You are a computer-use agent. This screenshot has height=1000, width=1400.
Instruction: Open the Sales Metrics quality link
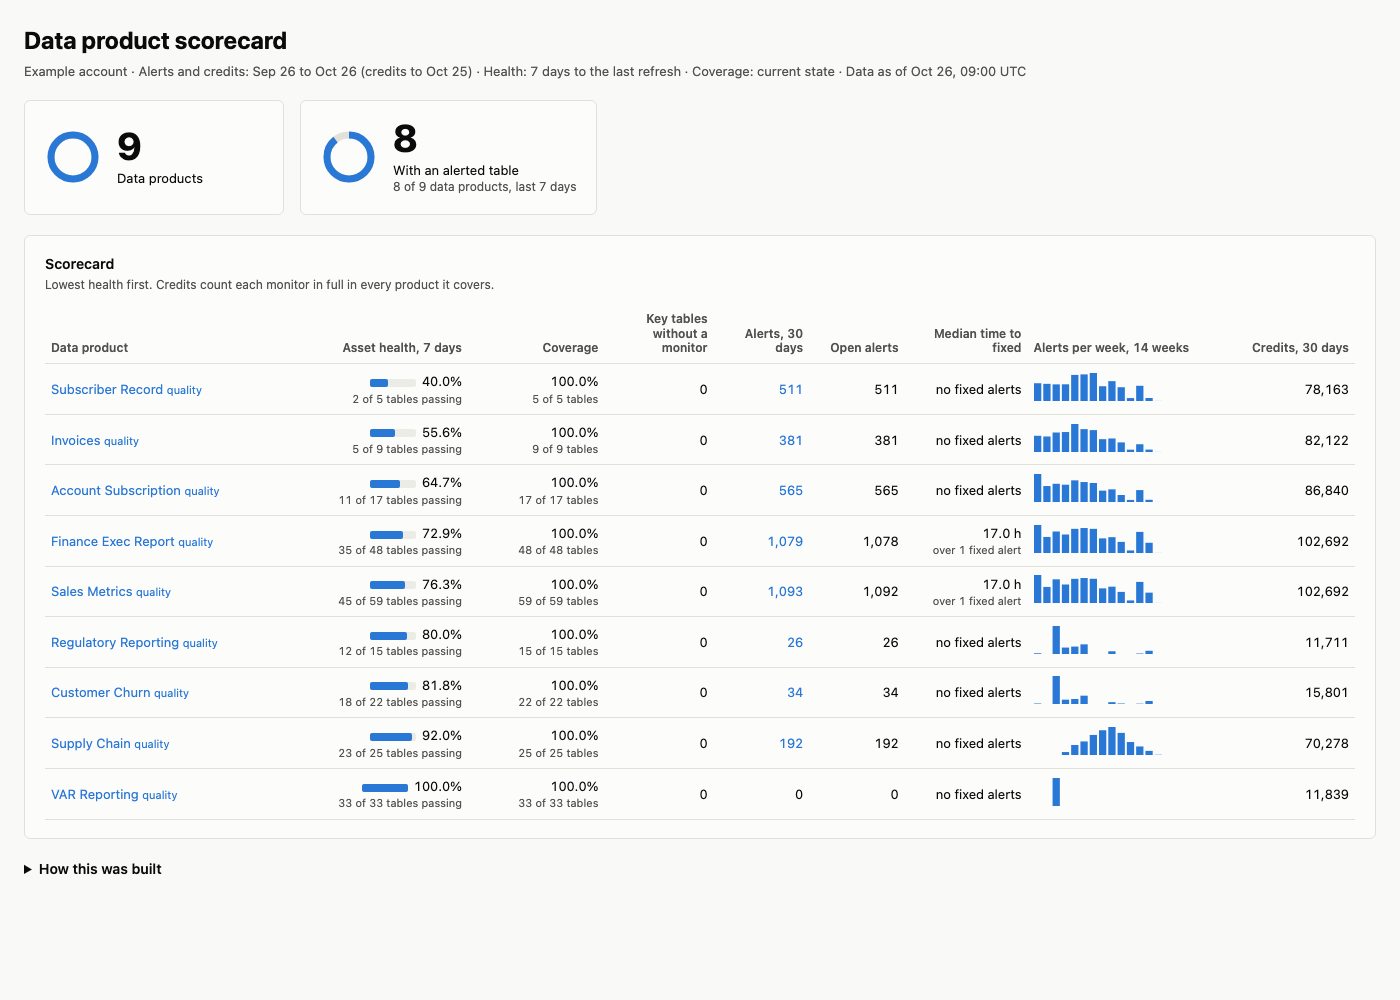(x=111, y=592)
